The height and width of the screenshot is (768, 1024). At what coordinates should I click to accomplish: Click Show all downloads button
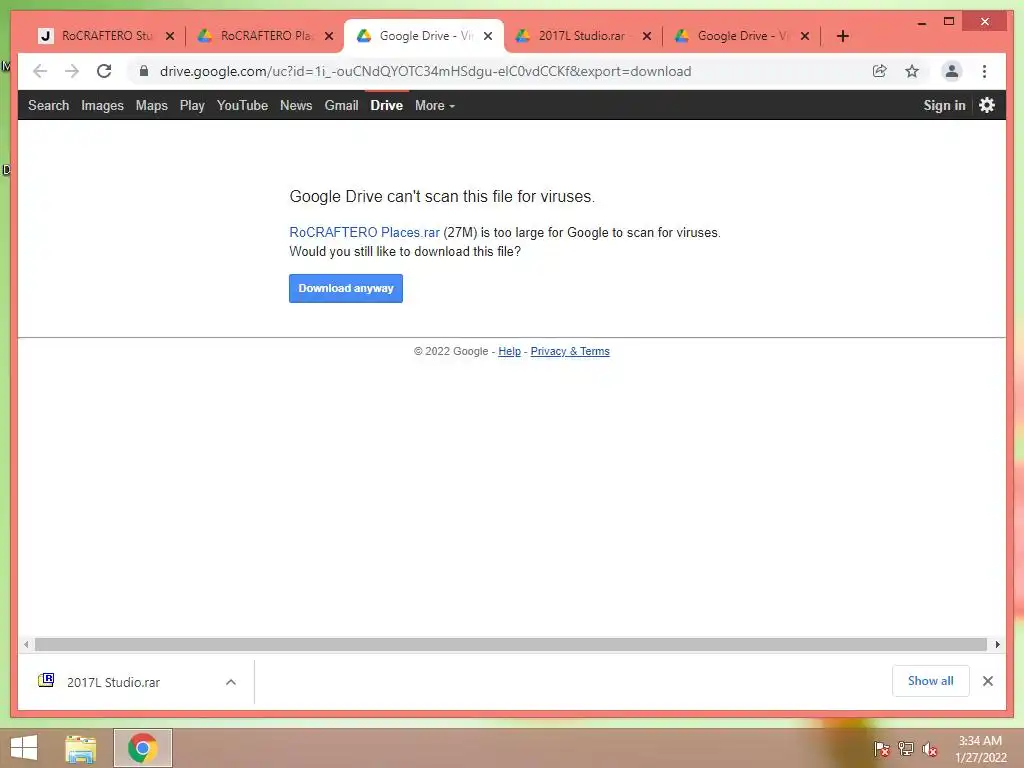[931, 681]
